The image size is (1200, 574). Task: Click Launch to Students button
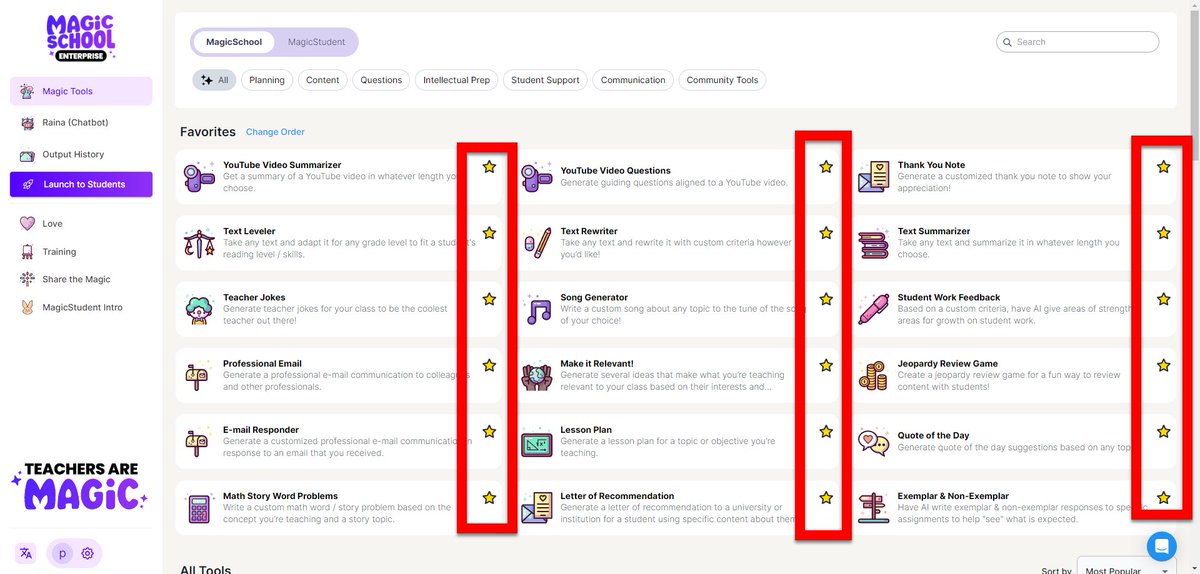point(81,185)
